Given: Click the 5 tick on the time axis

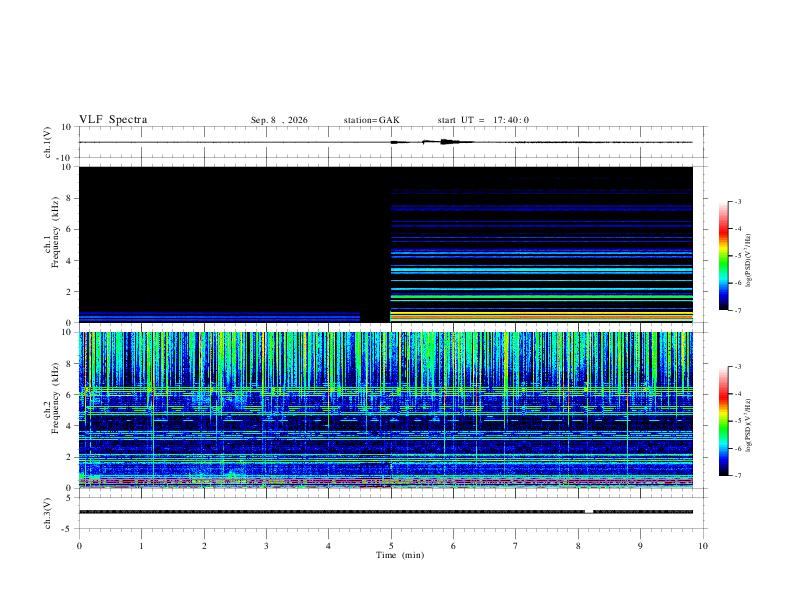Looking at the screenshot, I should point(391,546).
